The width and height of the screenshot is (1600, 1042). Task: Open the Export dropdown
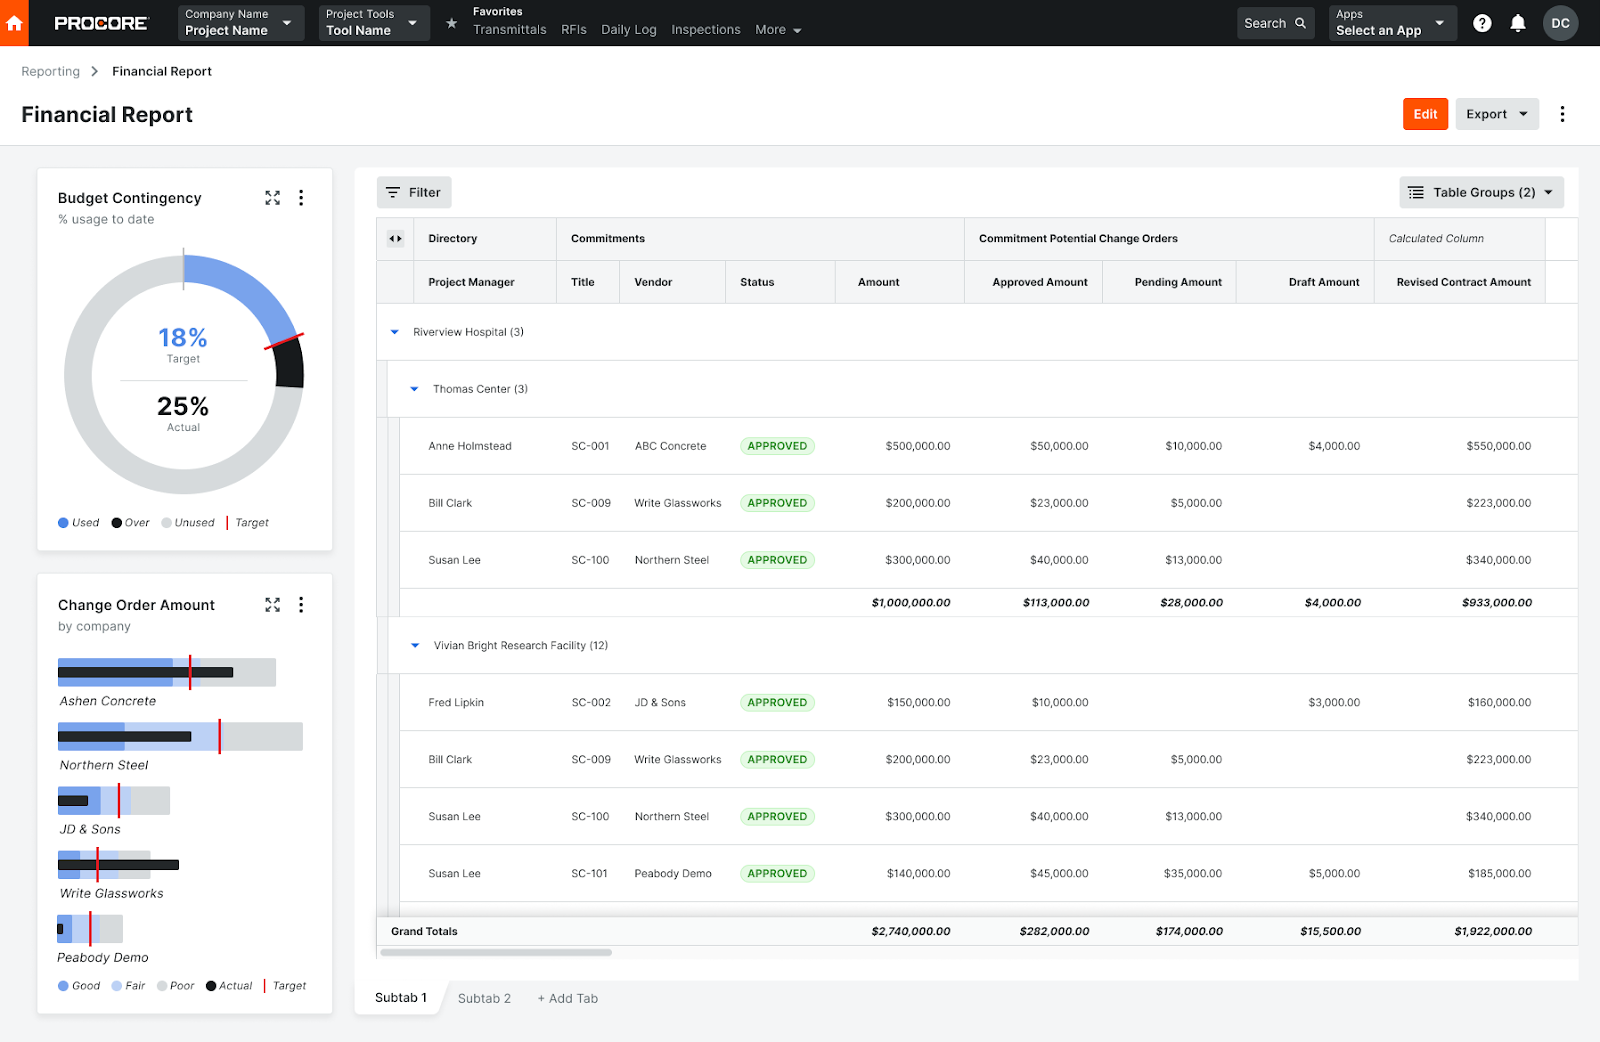pos(1497,114)
